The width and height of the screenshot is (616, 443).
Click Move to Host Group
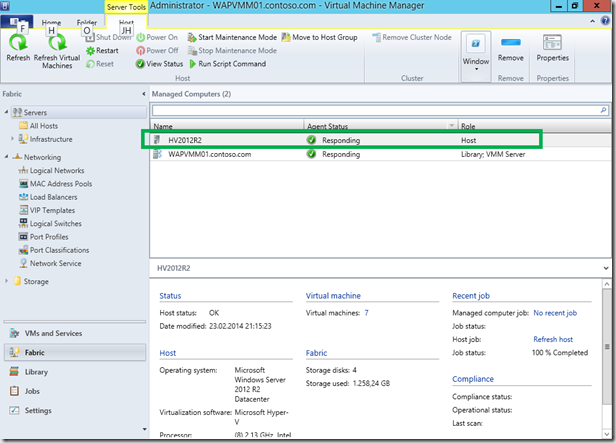pos(319,37)
